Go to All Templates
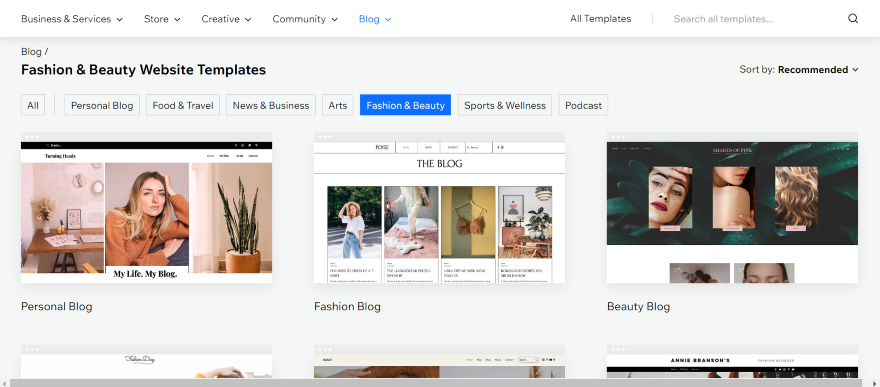This screenshot has width=880, height=387. pyautogui.click(x=601, y=19)
